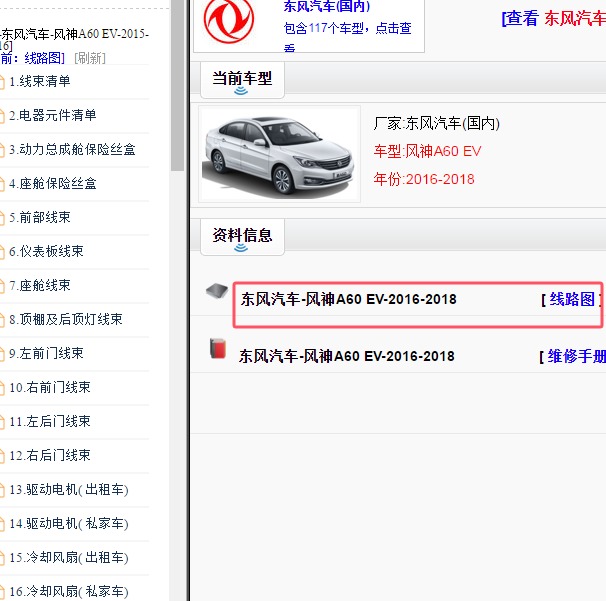Click 东风汽车-风神A60 EV-2016-2018 title in 维修手册 row
This screenshot has height=601, width=606.
(x=347, y=356)
